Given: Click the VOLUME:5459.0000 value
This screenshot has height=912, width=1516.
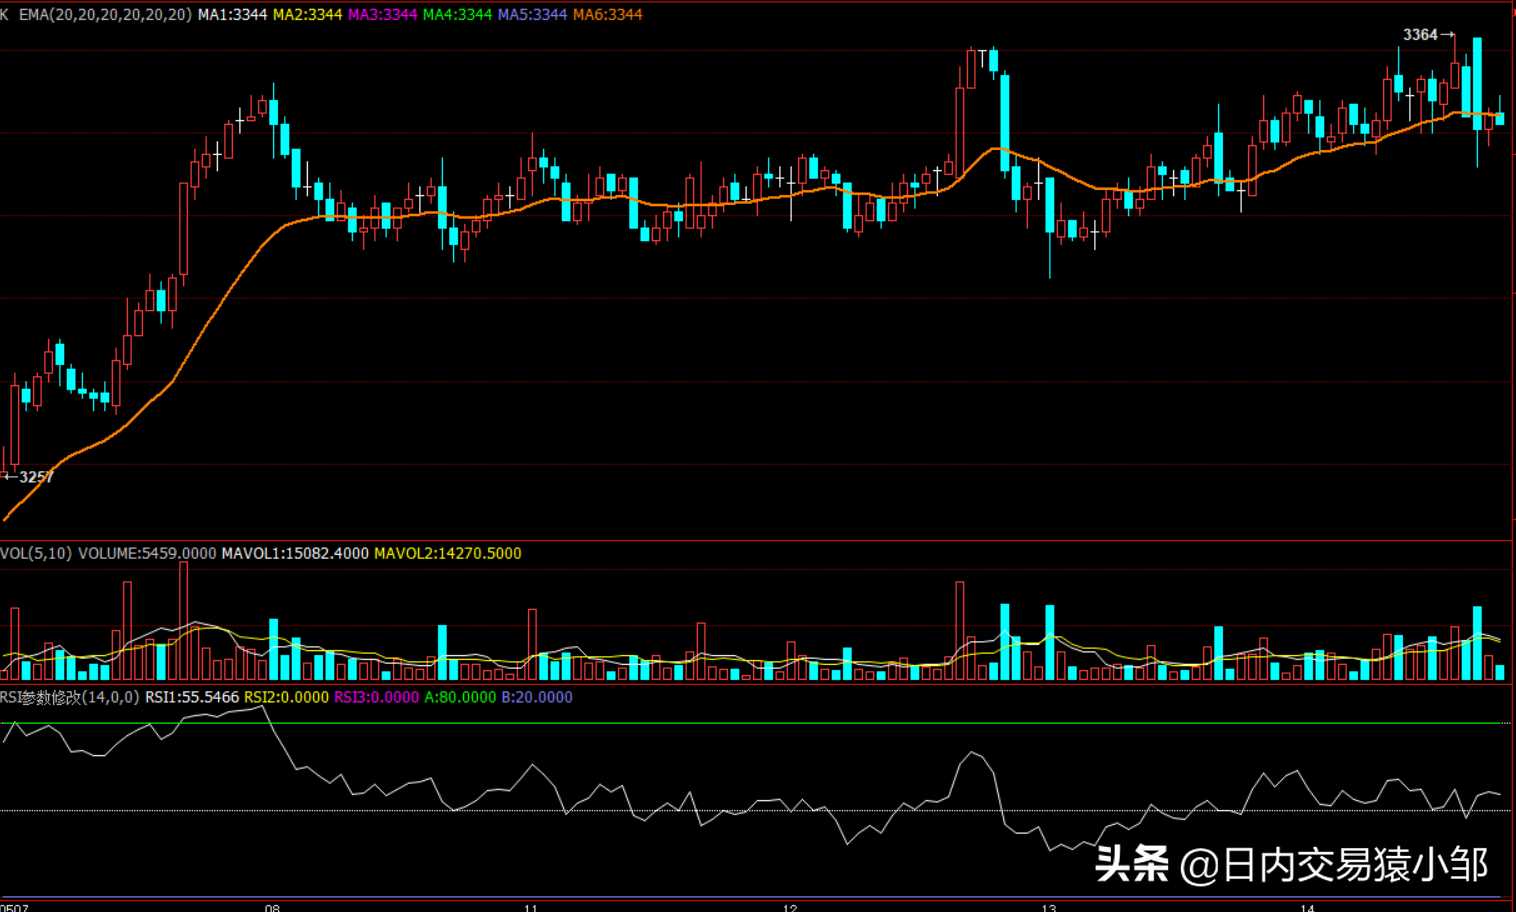Looking at the screenshot, I should click(147, 553).
